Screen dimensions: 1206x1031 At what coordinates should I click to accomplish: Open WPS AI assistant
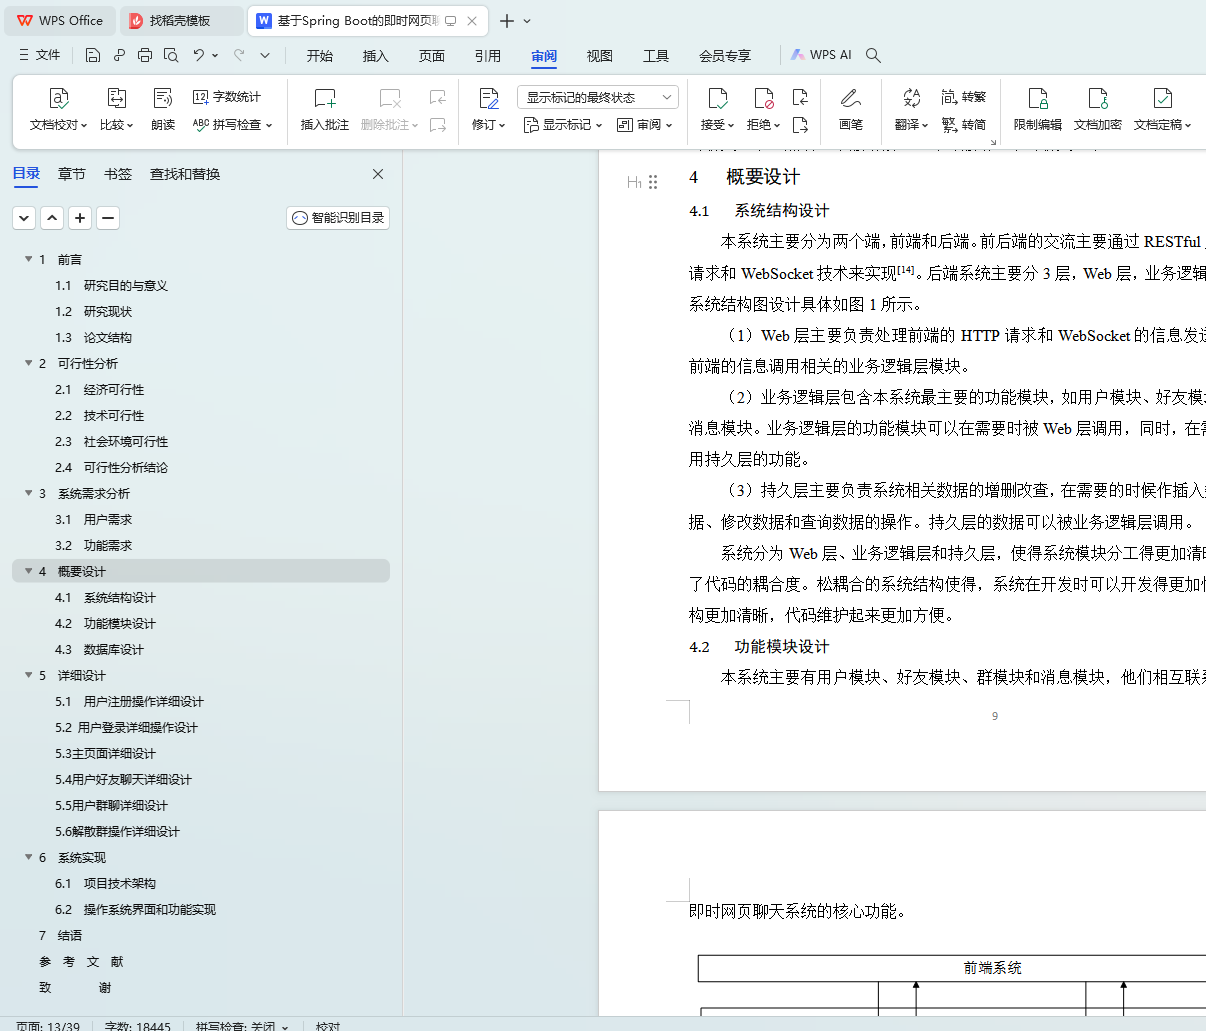click(x=821, y=55)
